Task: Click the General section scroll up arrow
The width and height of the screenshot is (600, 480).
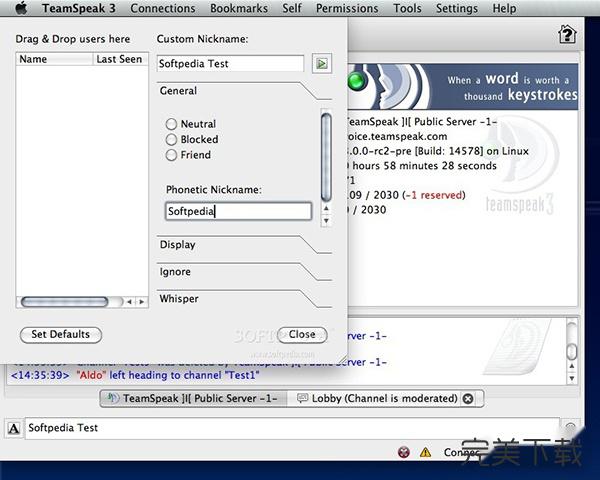Action: tap(326, 209)
